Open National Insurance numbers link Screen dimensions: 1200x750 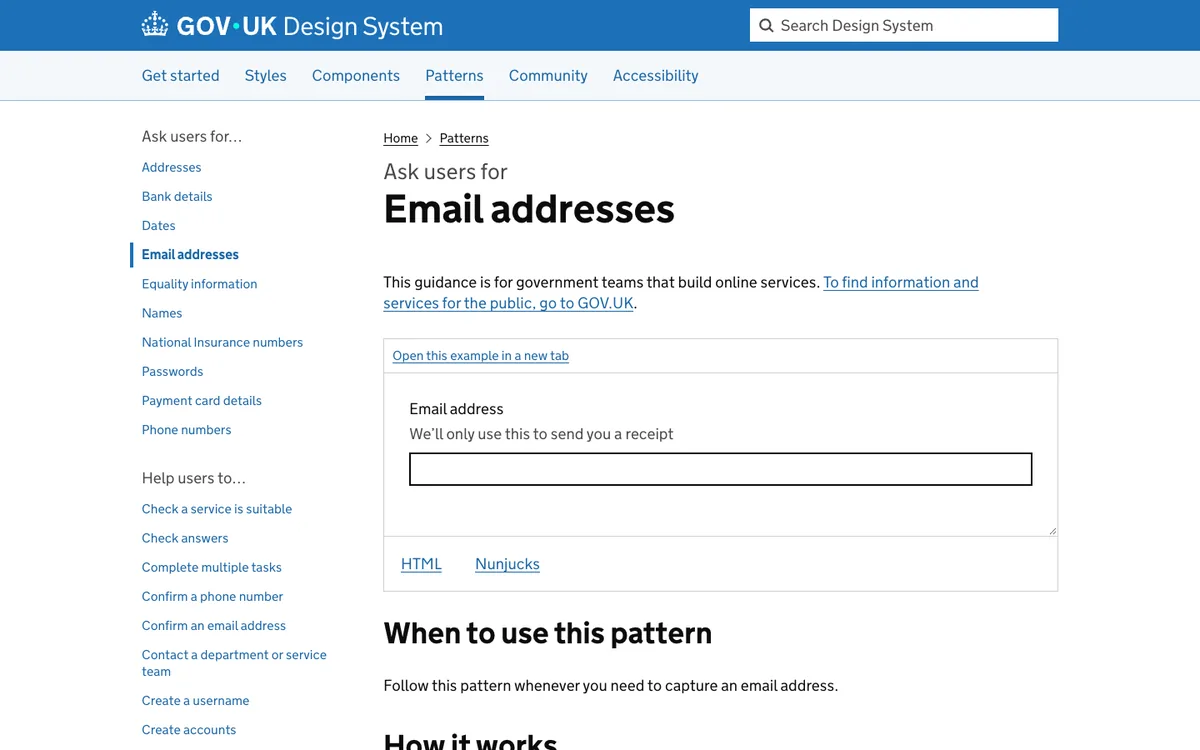point(222,342)
